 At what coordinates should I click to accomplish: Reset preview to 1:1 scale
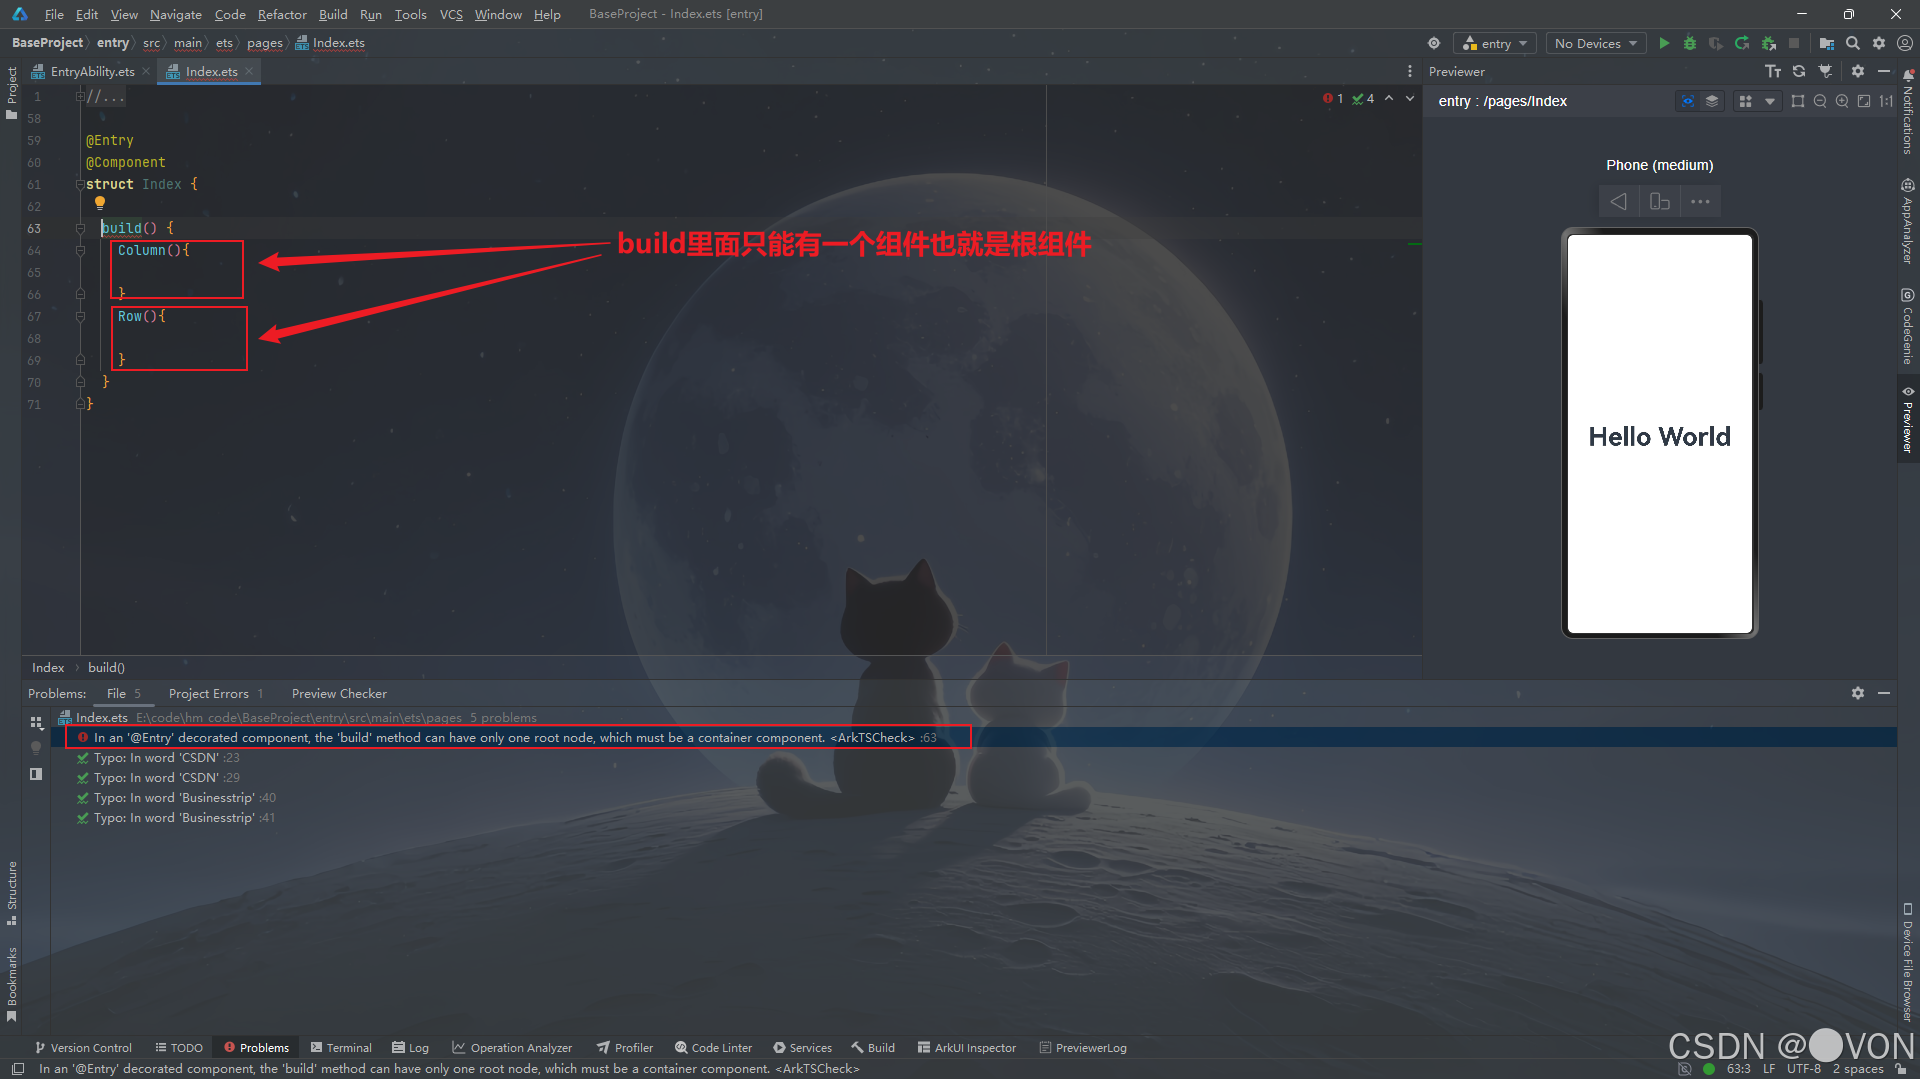click(1886, 101)
